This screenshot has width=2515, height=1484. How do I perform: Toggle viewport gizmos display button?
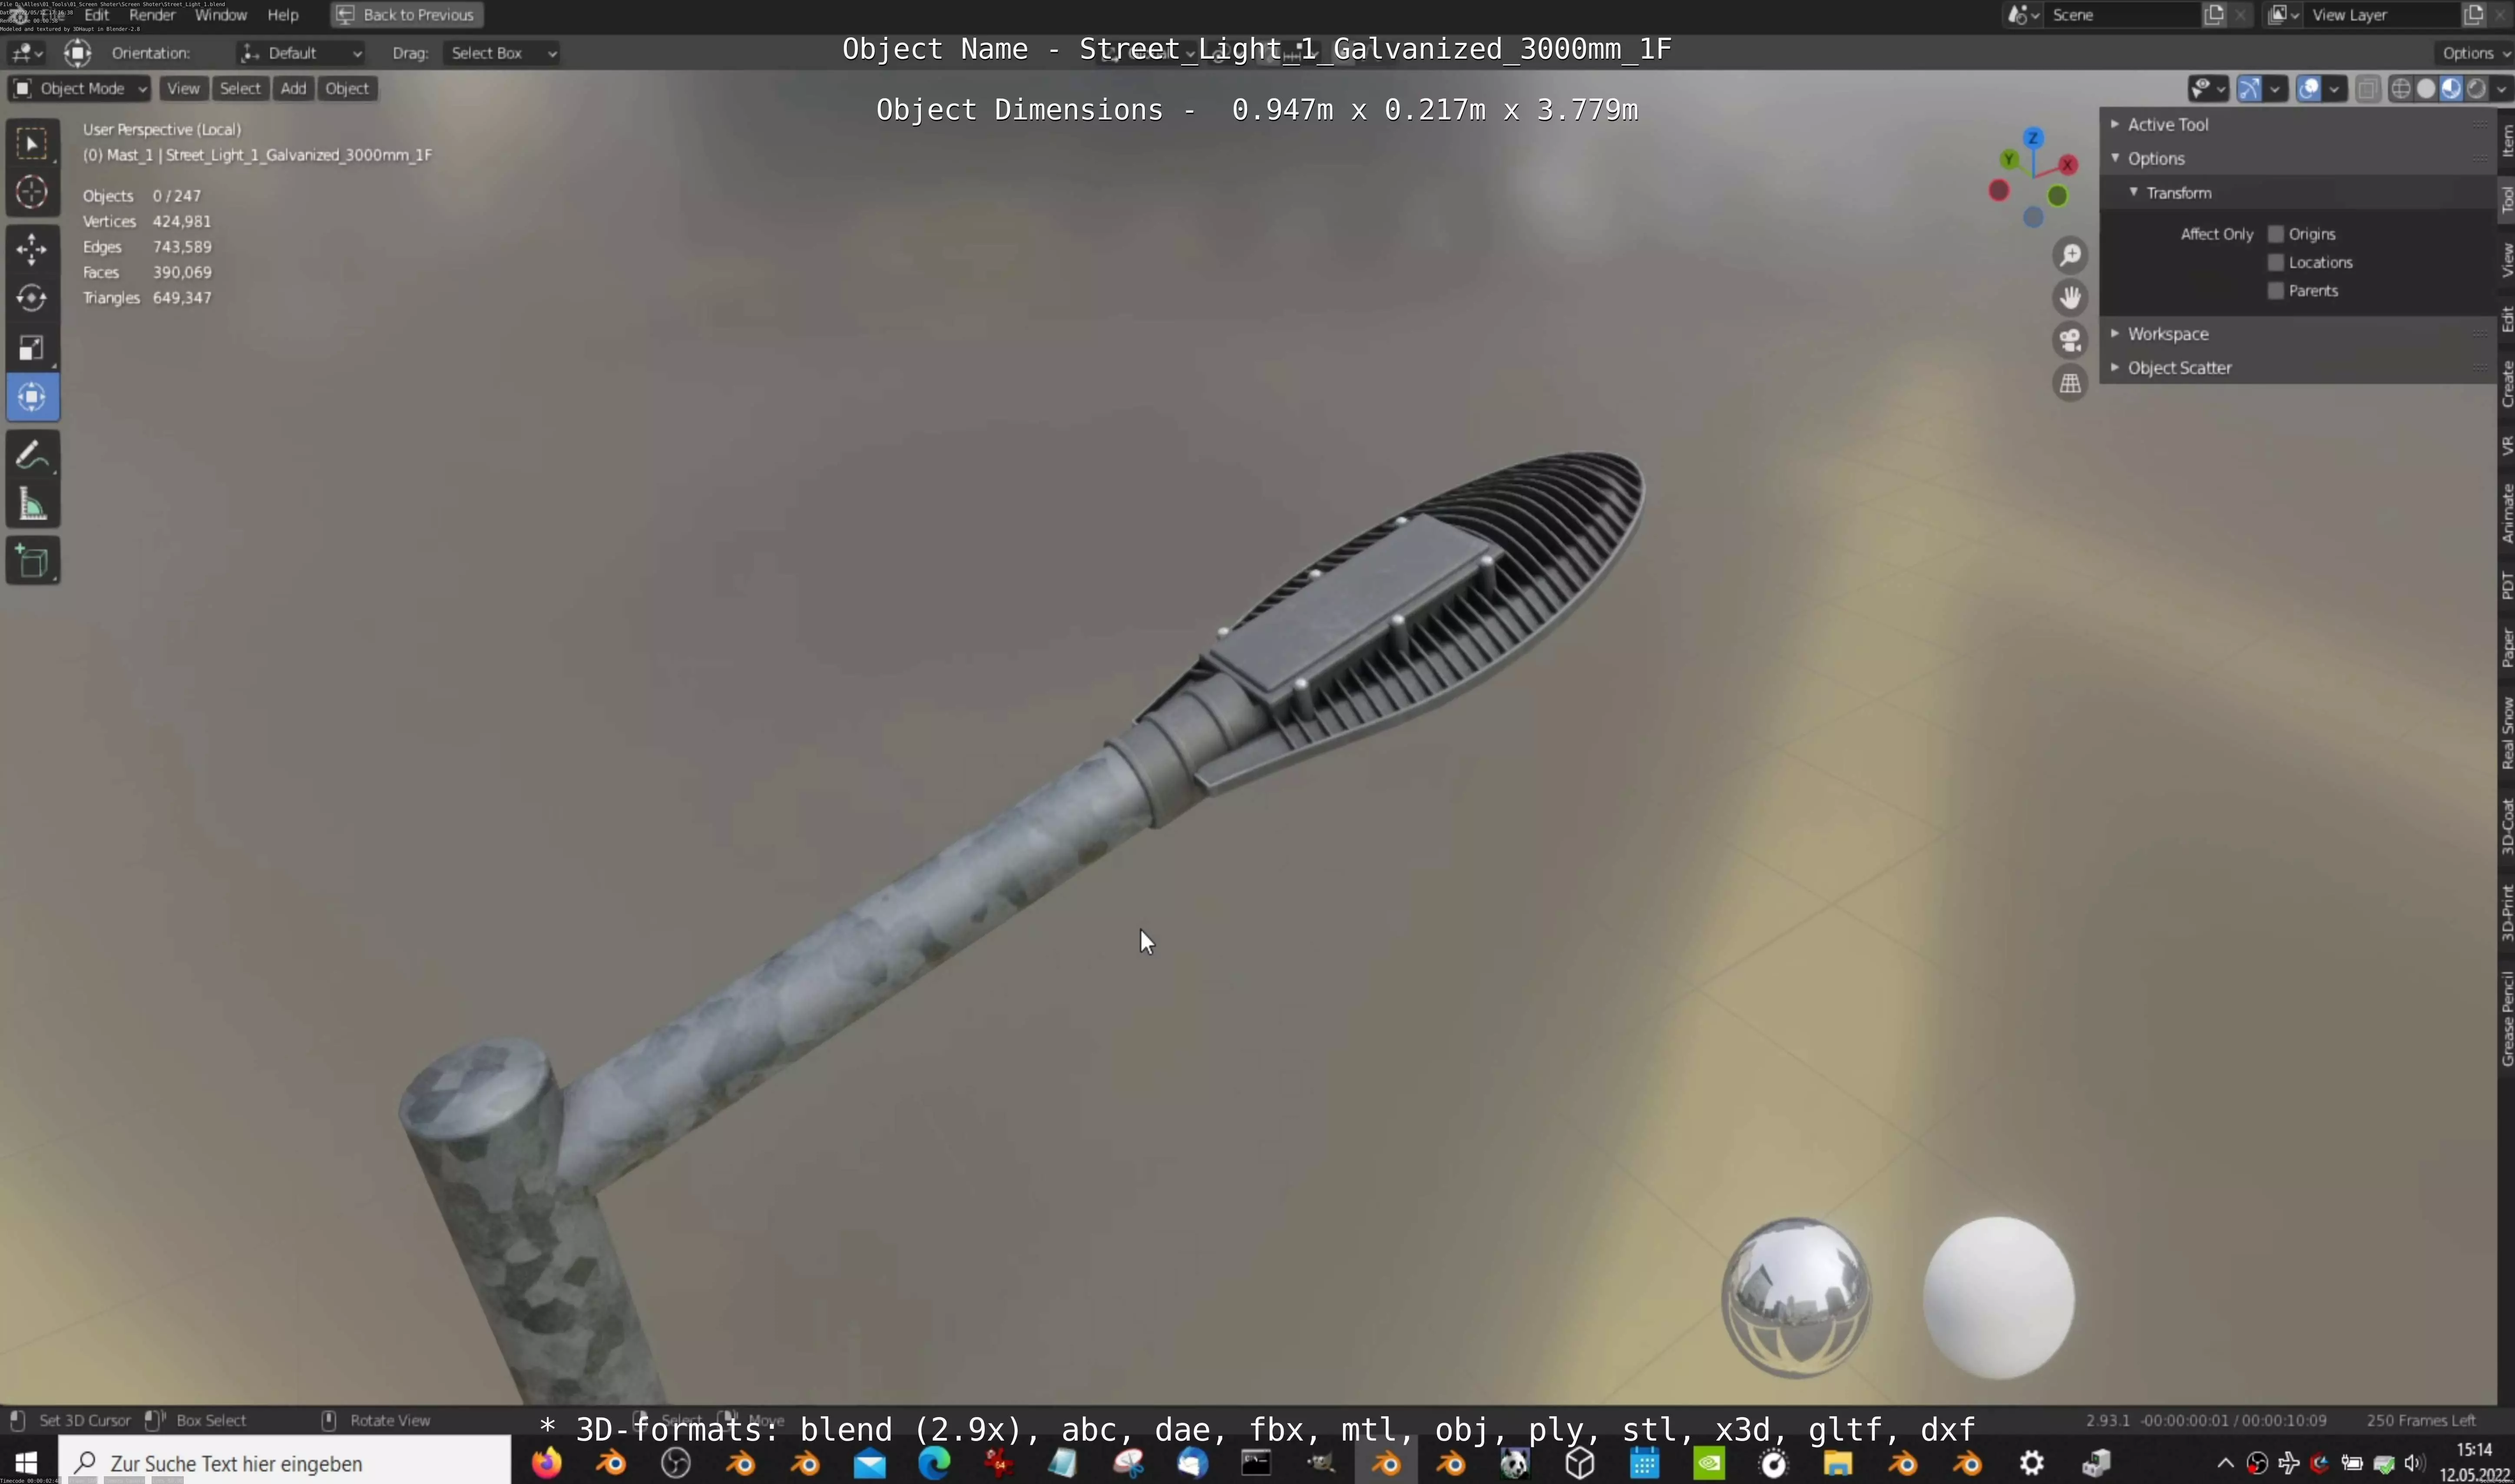(x=2249, y=89)
